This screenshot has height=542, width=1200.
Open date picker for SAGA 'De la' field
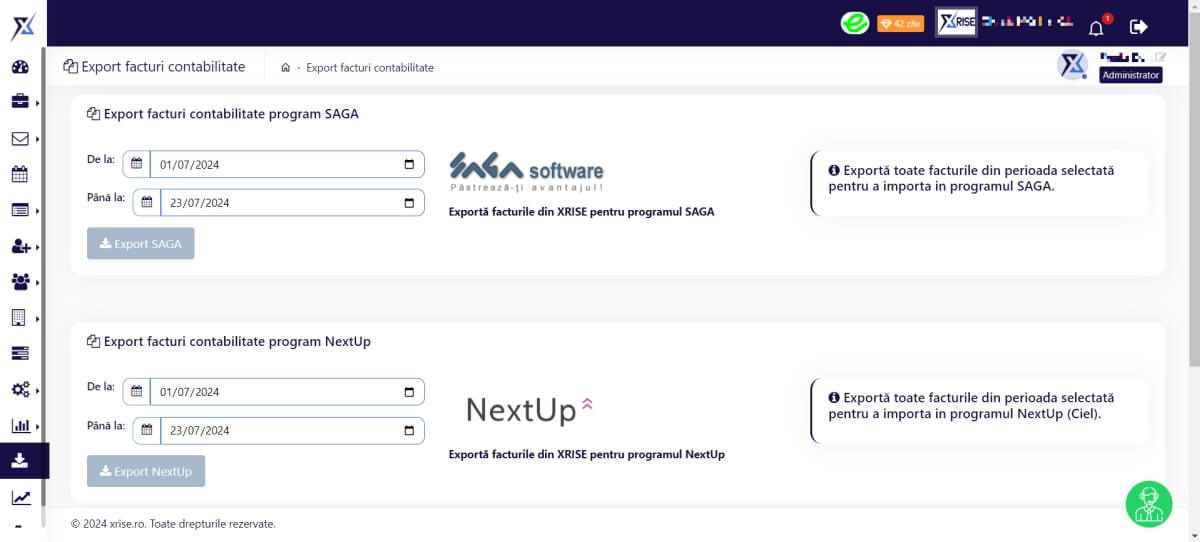pyautogui.click(x=409, y=164)
